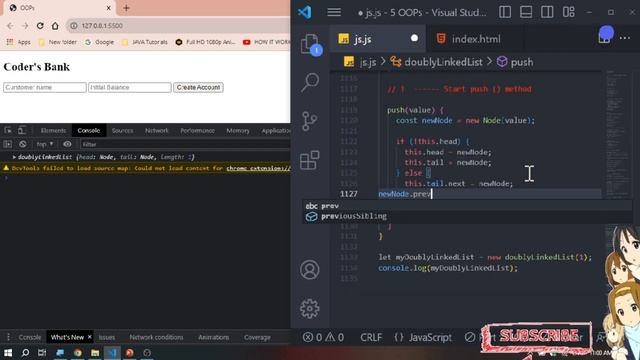Switch to the drawer Issues tab
This screenshot has height=360, width=640.
point(107,338)
